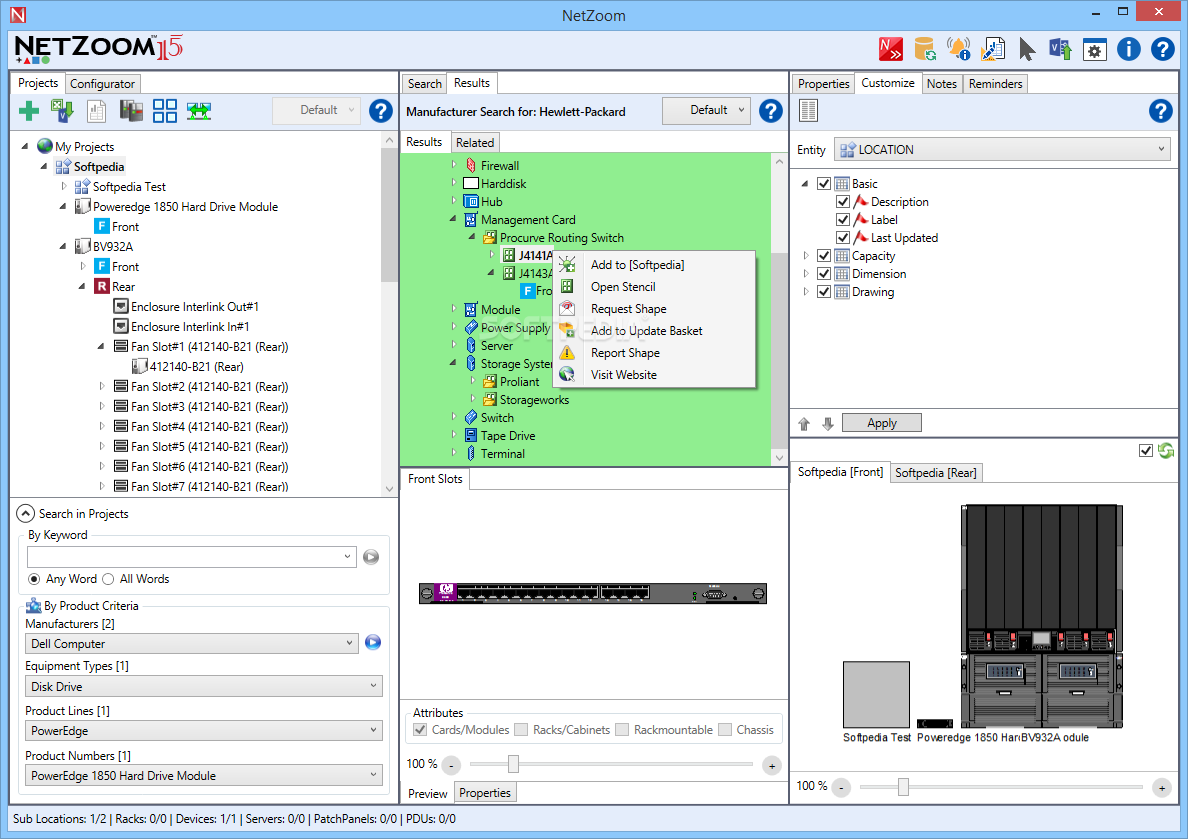Toggle the Capacity checkbox
1188x839 pixels.
pyautogui.click(x=824, y=256)
